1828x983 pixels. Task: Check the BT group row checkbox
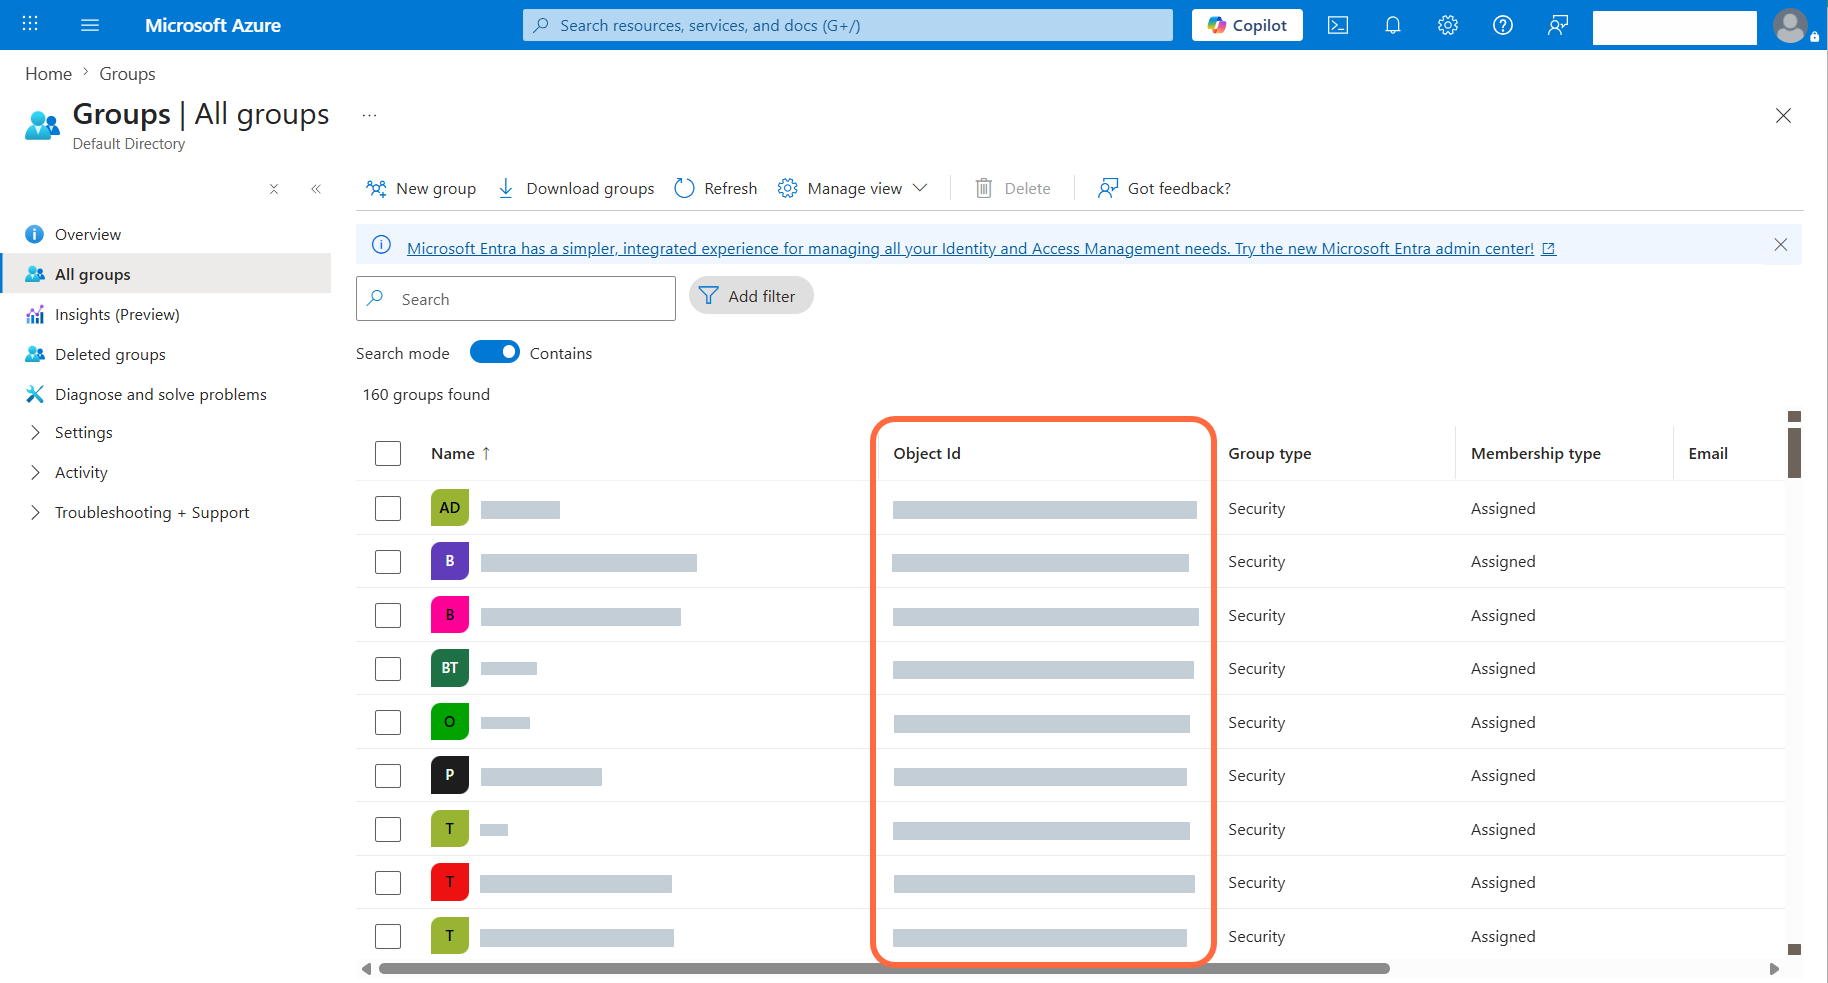pyautogui.click(x=388, y=668)
